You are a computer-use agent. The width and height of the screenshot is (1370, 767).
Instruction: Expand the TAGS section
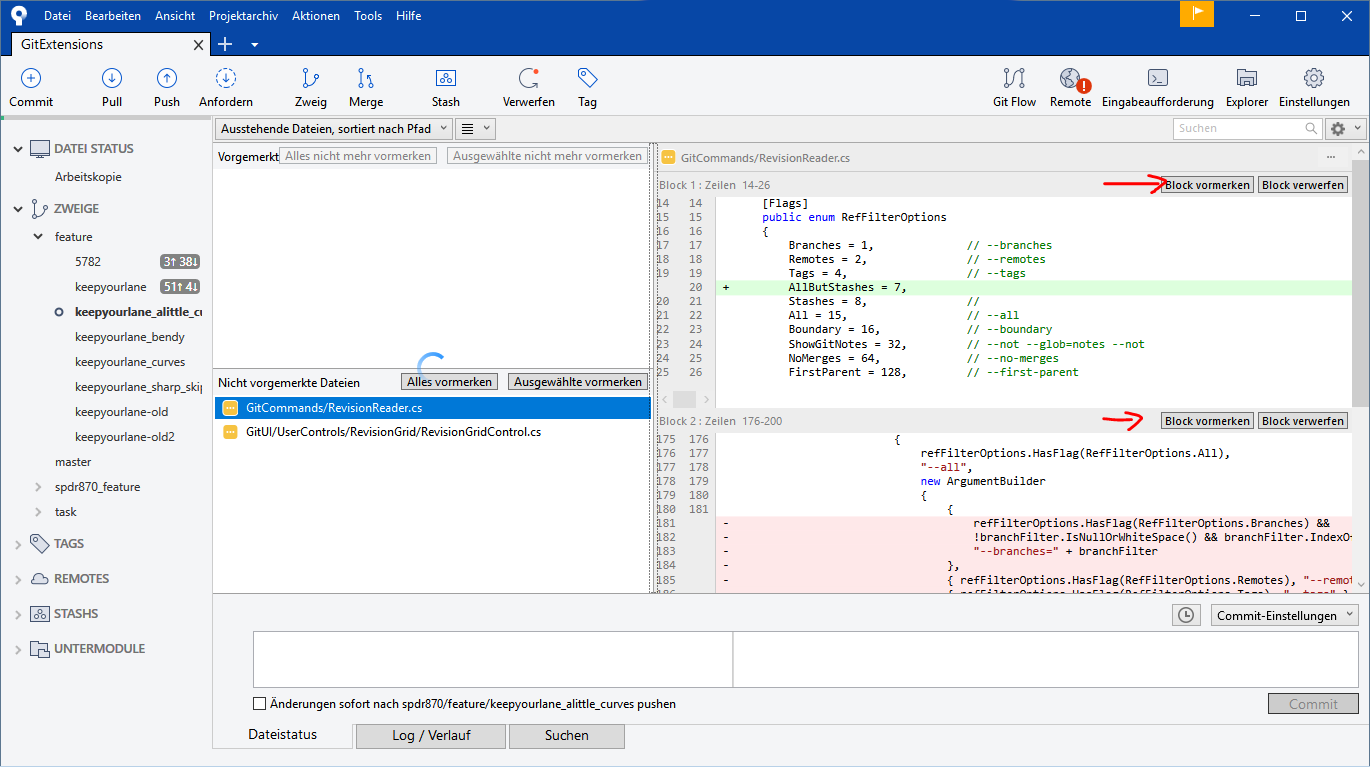point(17,544)
